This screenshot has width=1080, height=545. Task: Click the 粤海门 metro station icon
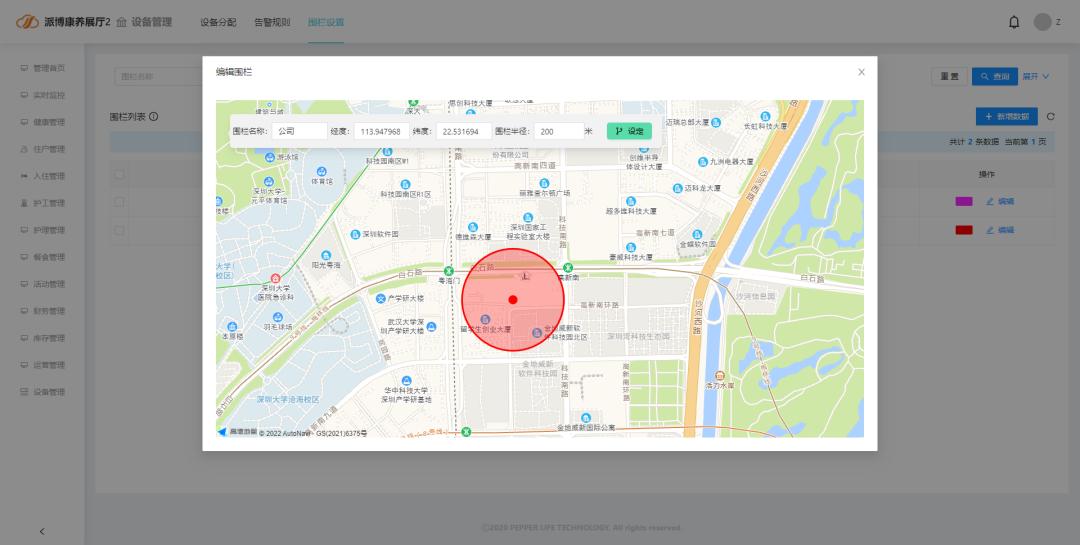click(x=449, y=271)
